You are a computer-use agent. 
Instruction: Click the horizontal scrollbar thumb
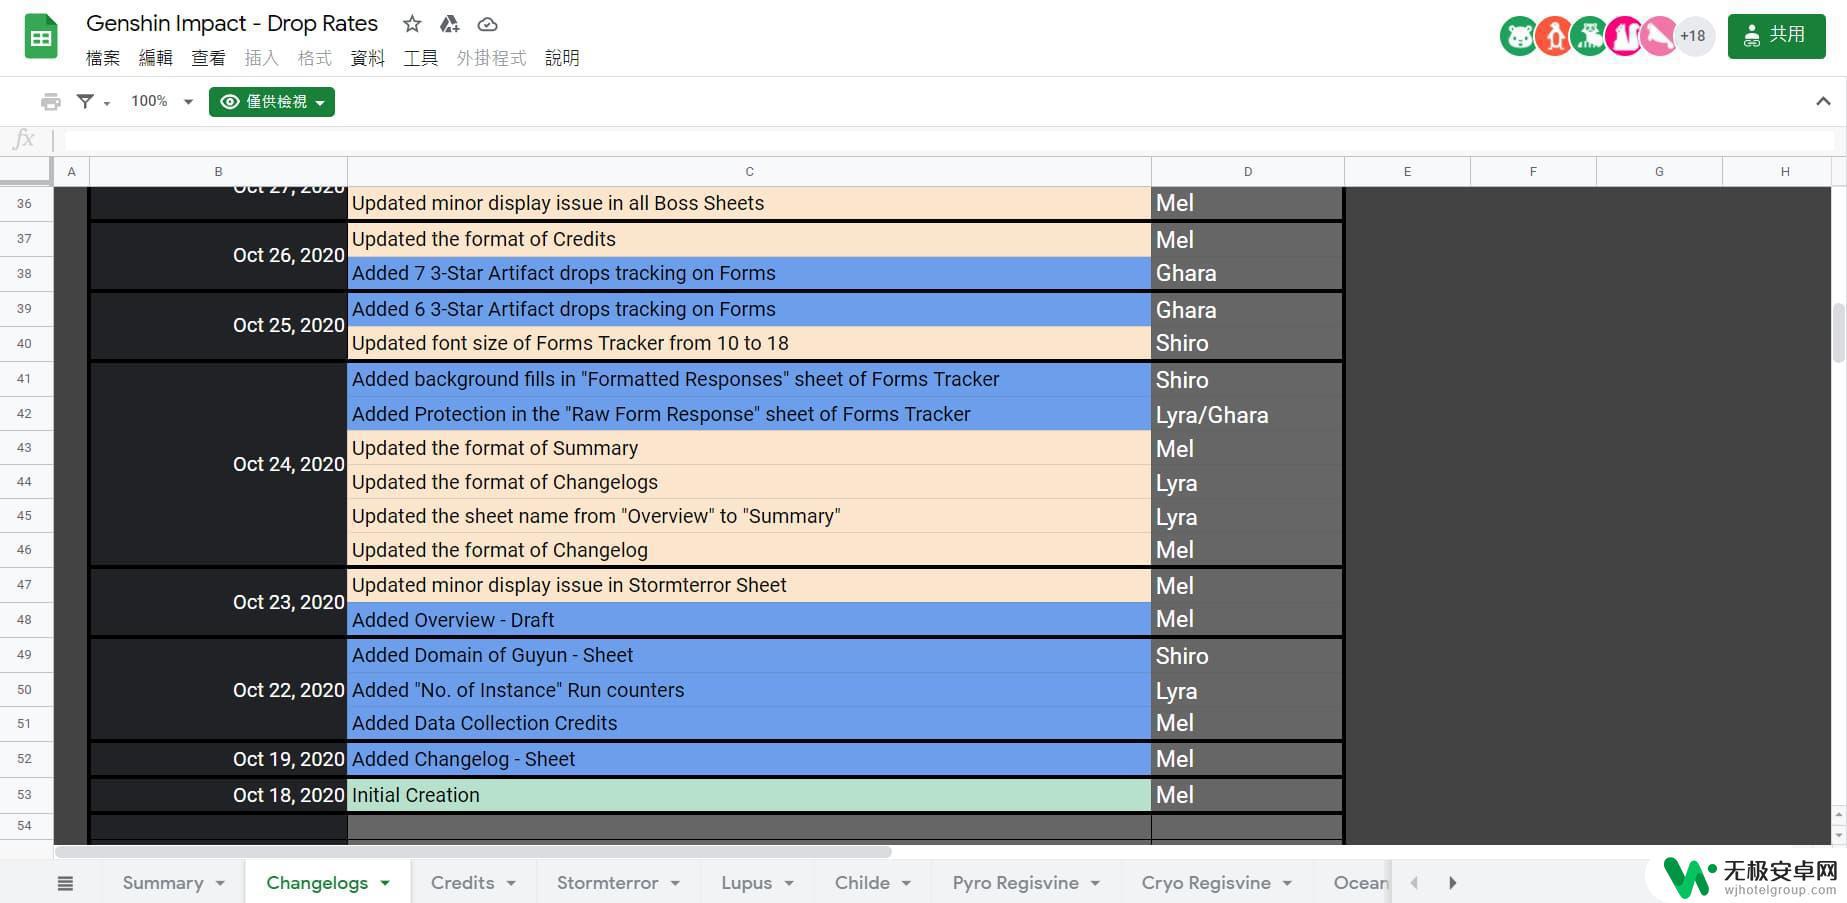click(x=472, y=852)
